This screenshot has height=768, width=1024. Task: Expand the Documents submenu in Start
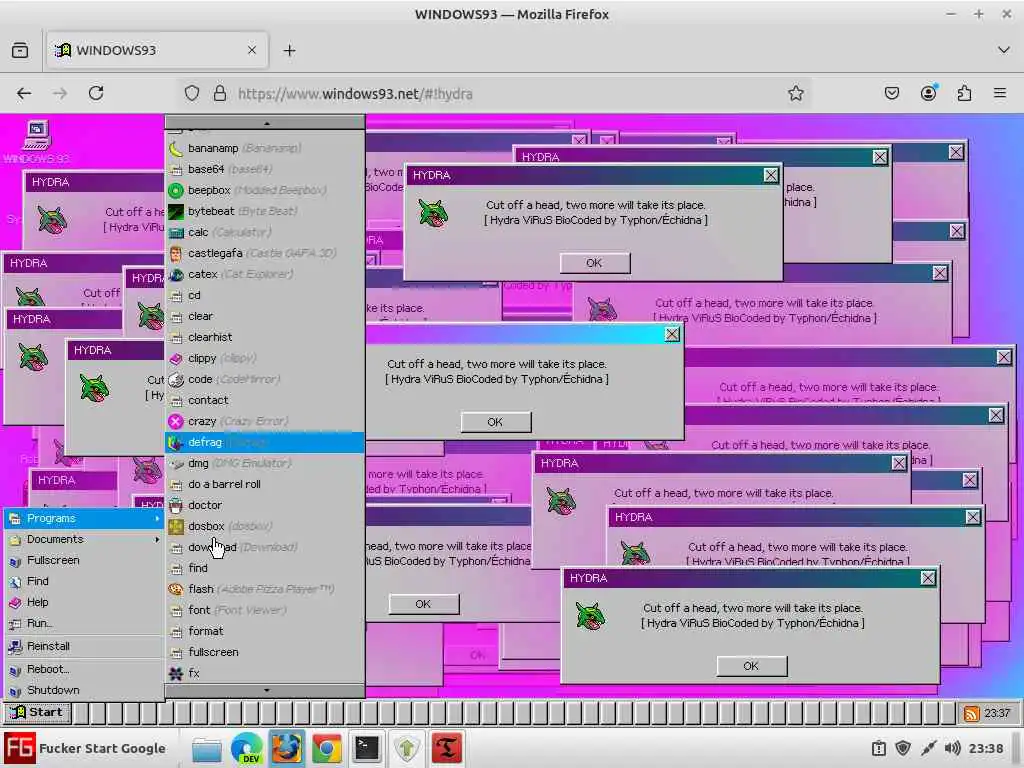pos(84,539)
